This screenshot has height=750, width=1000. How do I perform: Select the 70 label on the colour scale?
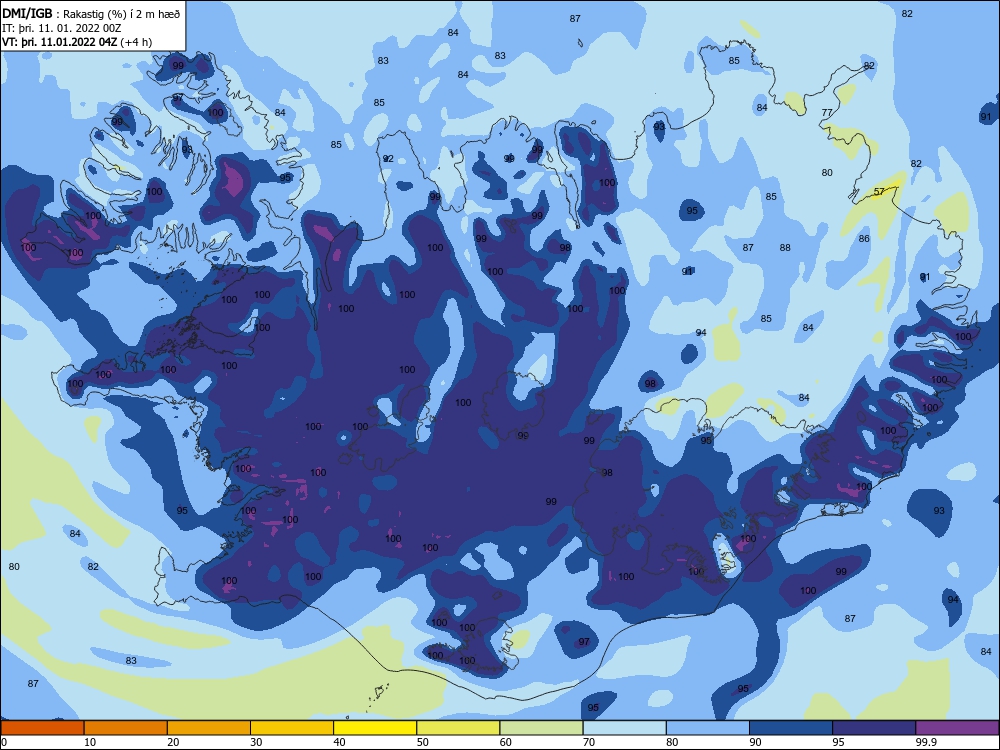click(x=589, y=742)
